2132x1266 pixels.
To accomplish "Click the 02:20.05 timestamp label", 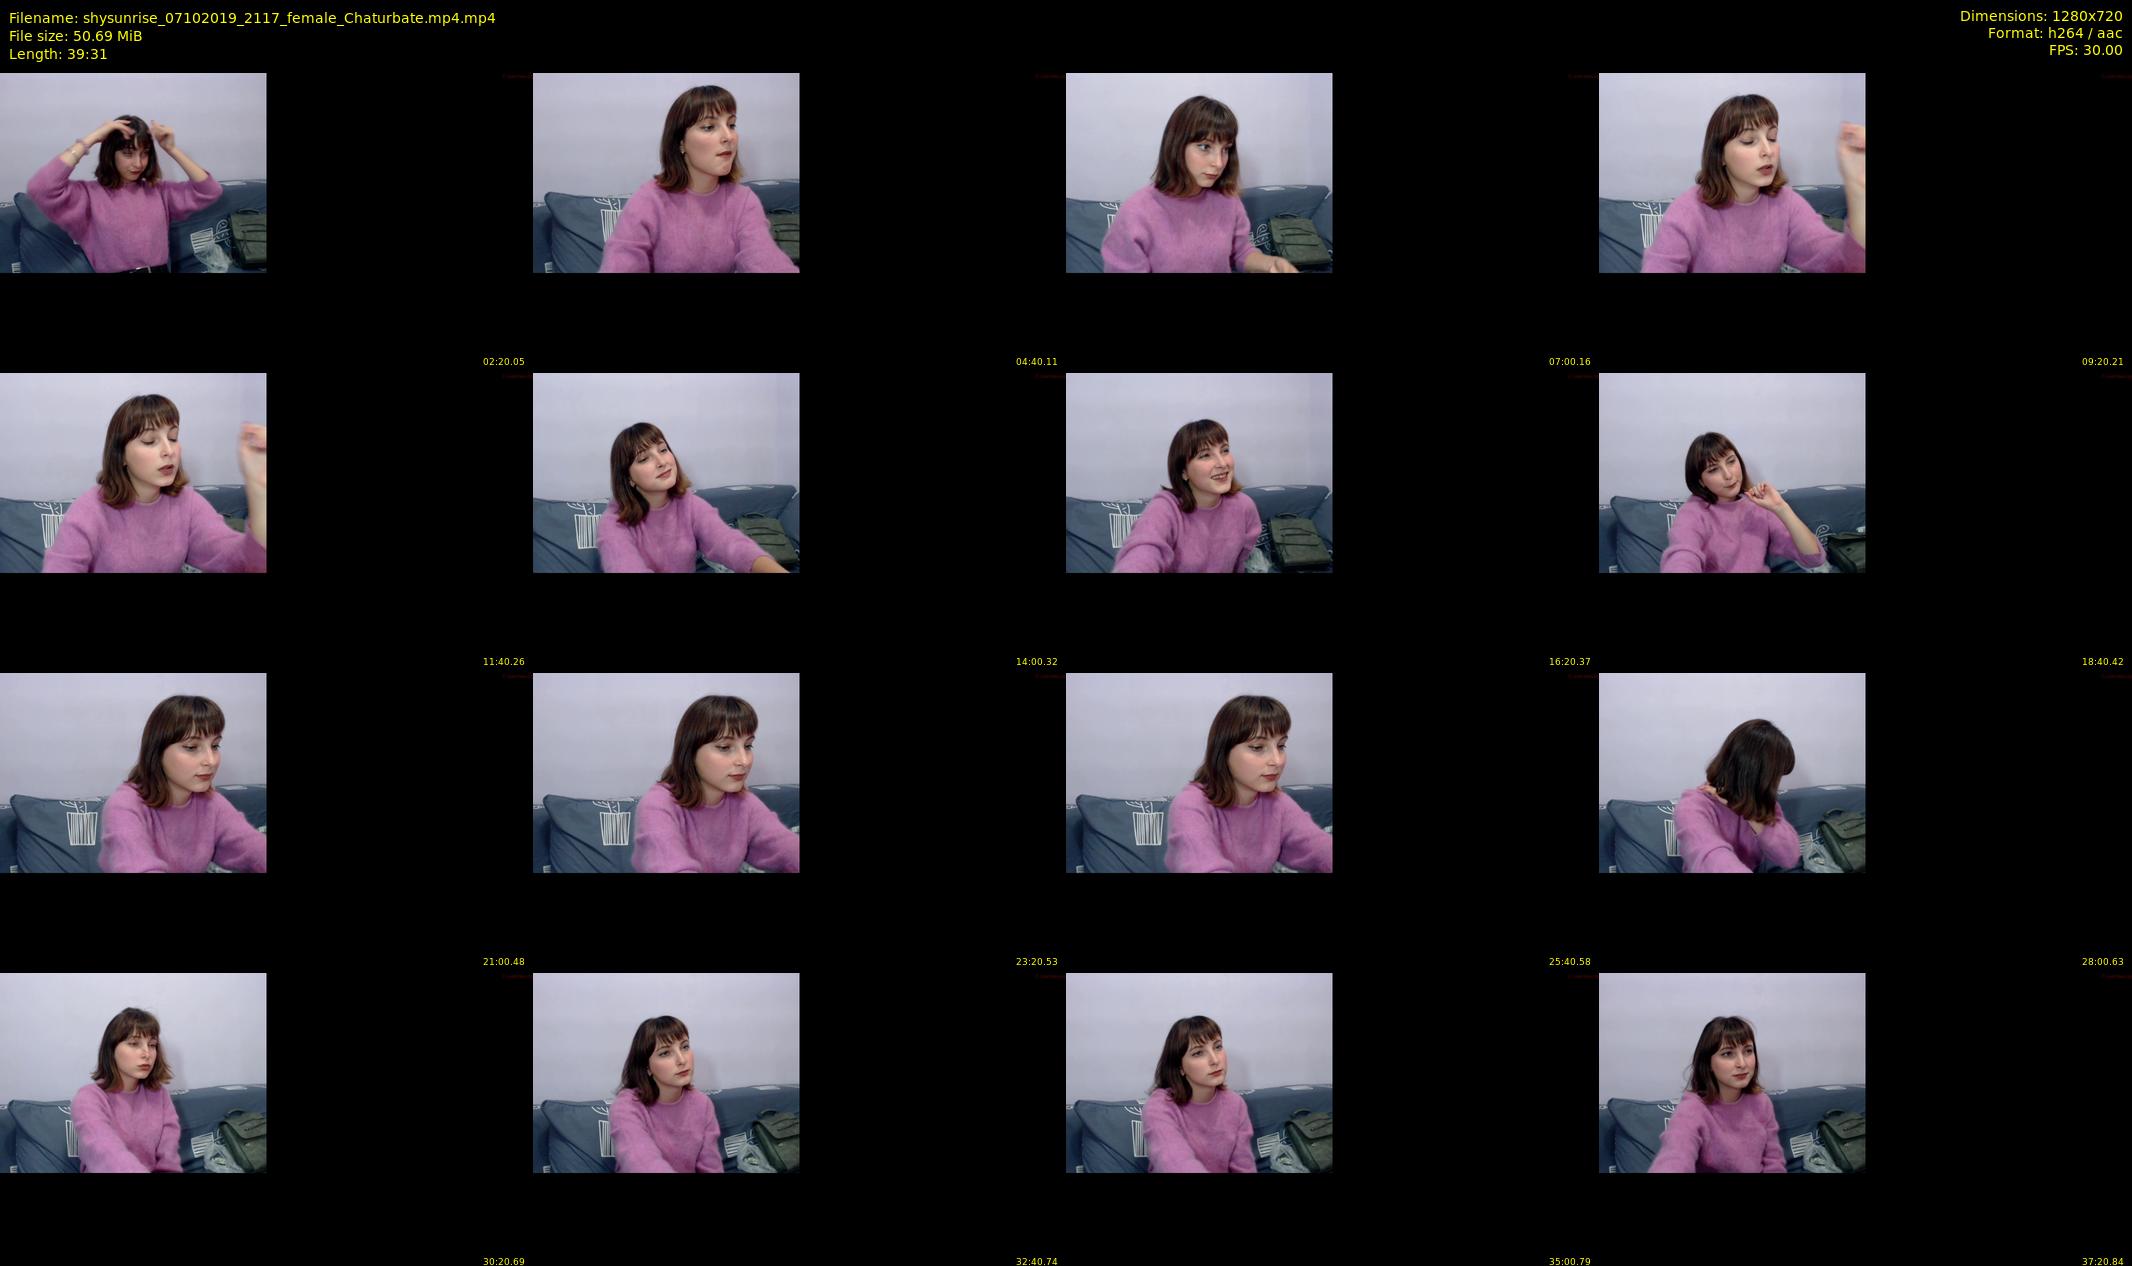I will pyautogui.click(x=503, y=362).
